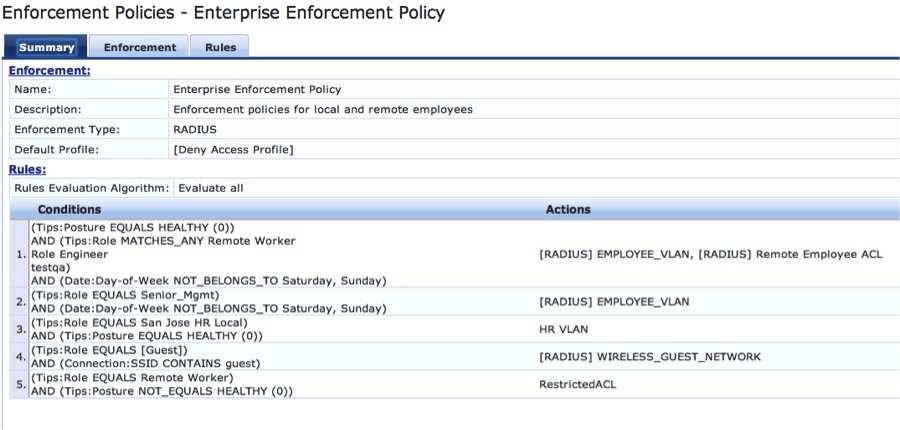Click the Conditions column header
This screenshot has width=900, height=430.
(69, 210)
